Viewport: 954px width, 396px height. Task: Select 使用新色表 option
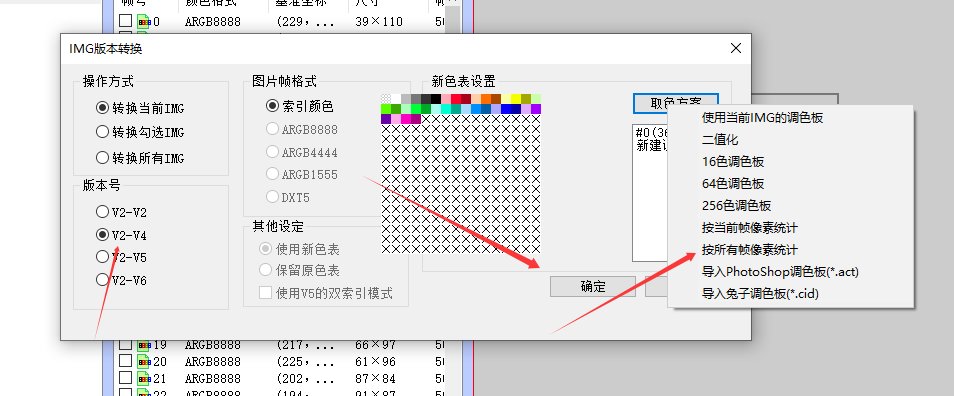[299, 249]
